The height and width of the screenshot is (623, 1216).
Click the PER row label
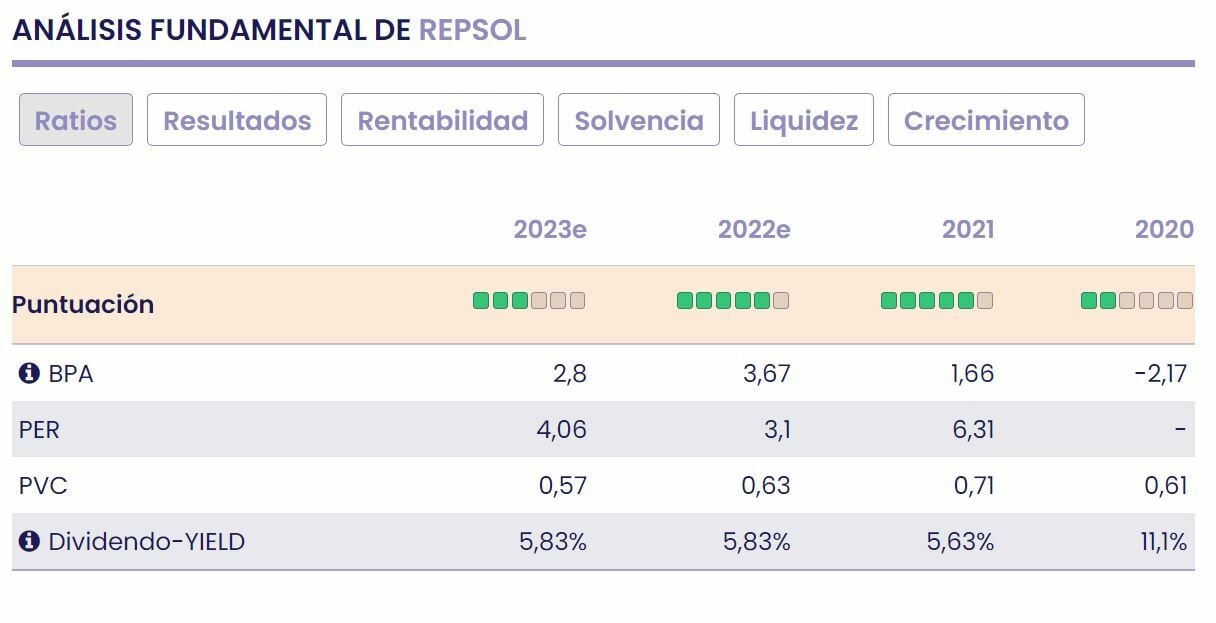[40, 430]
